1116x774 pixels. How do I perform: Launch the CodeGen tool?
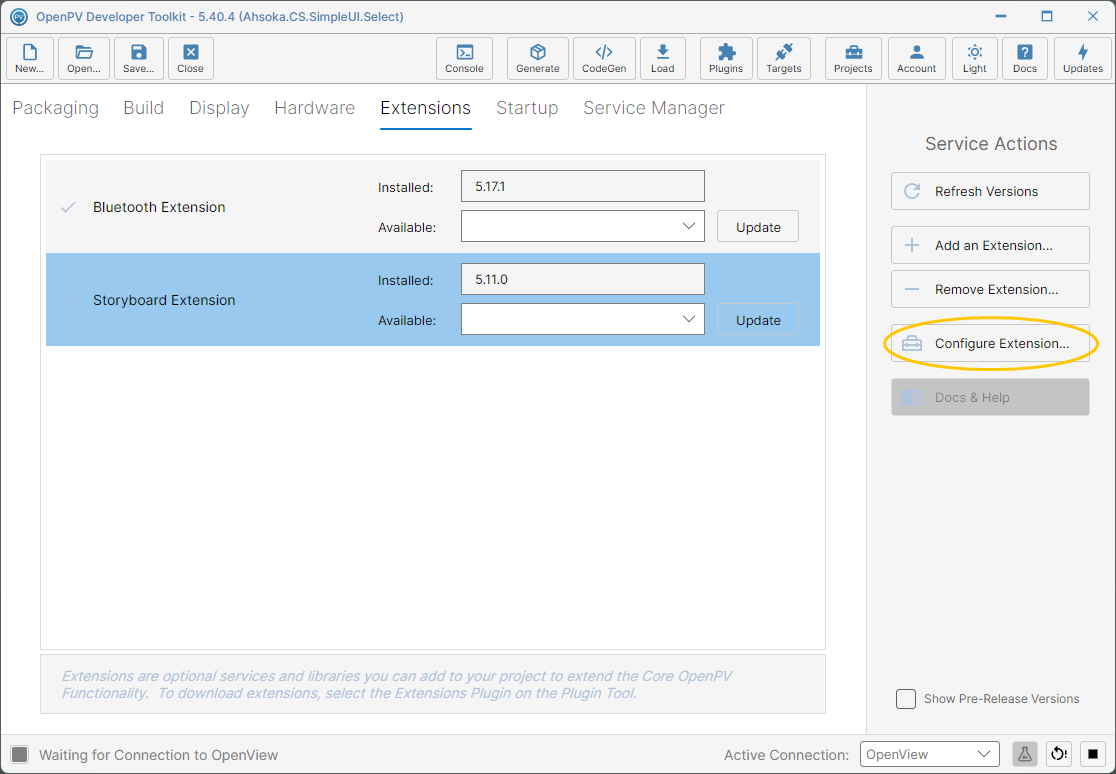click(x=604, y=58)
